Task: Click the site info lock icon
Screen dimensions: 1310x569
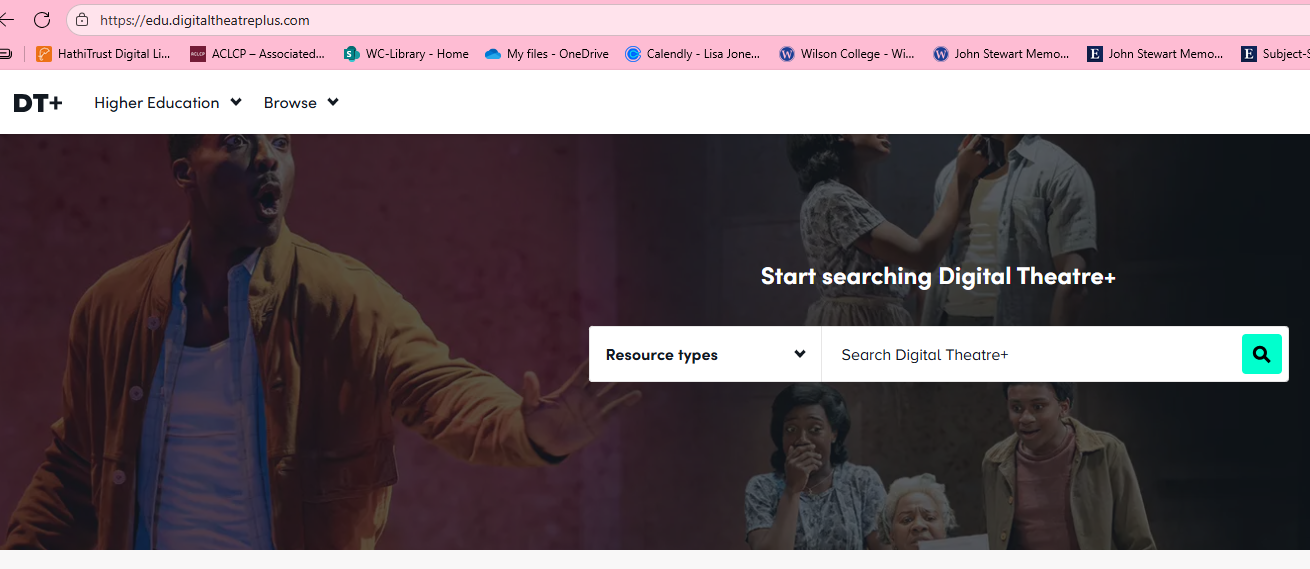Action: (82, 20)
